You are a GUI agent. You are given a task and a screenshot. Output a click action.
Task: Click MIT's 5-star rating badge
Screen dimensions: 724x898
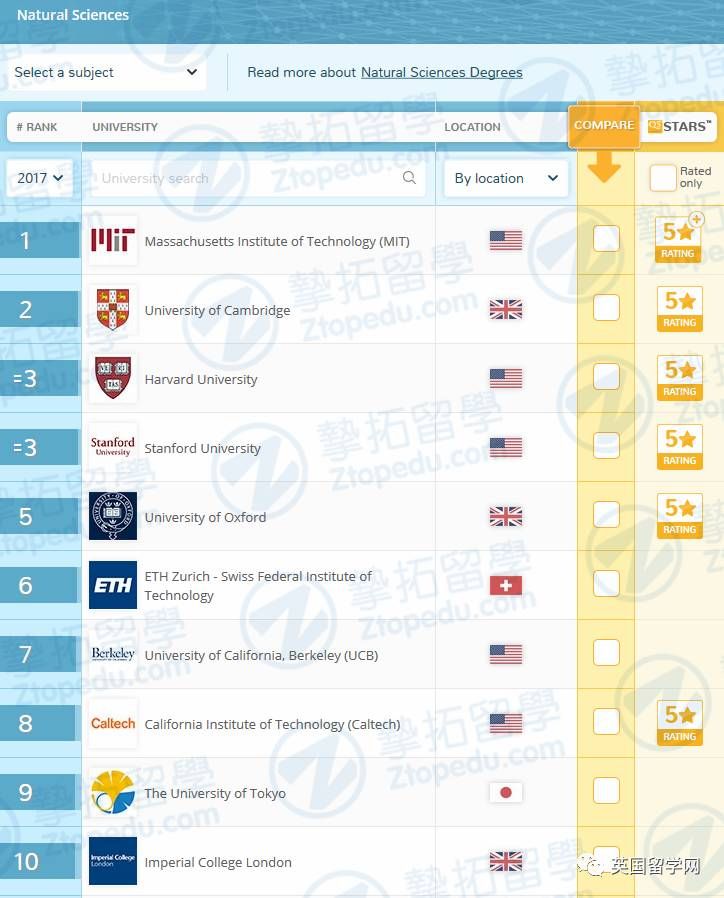679,240
